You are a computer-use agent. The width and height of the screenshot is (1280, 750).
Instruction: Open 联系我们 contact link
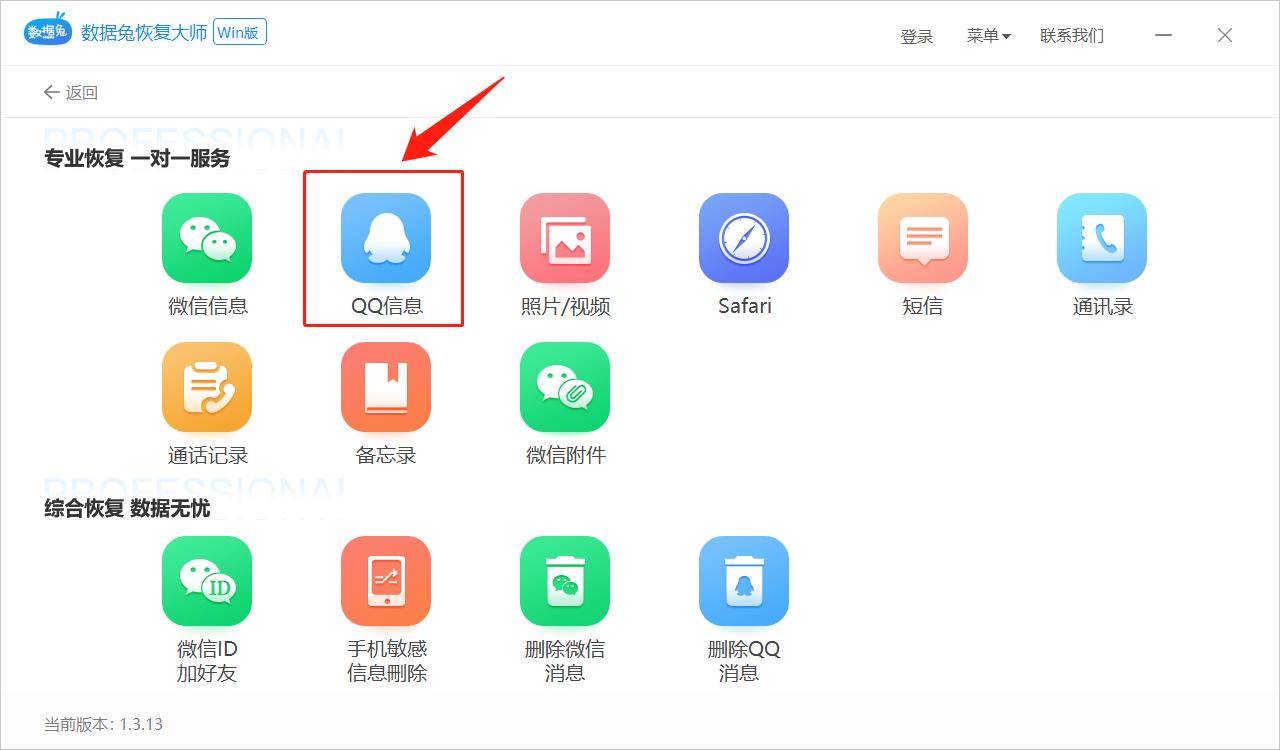tap(1072, 36)
